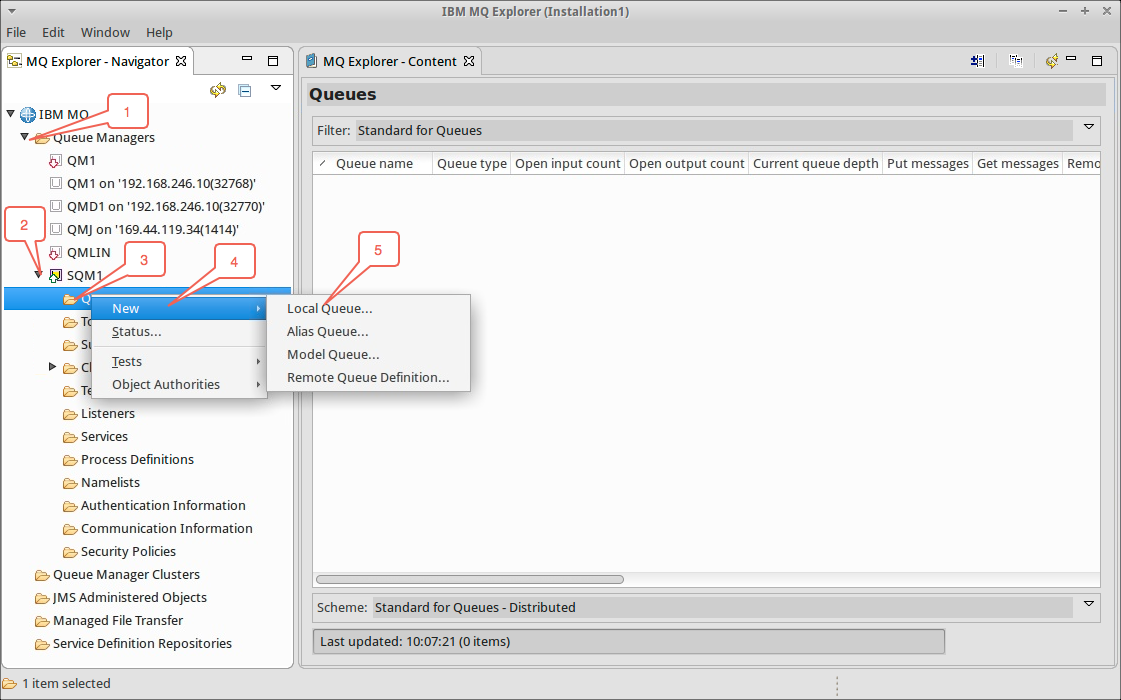1121x700 pixels.
Task: Click the Services folder icon
Action: click(70, 437)
